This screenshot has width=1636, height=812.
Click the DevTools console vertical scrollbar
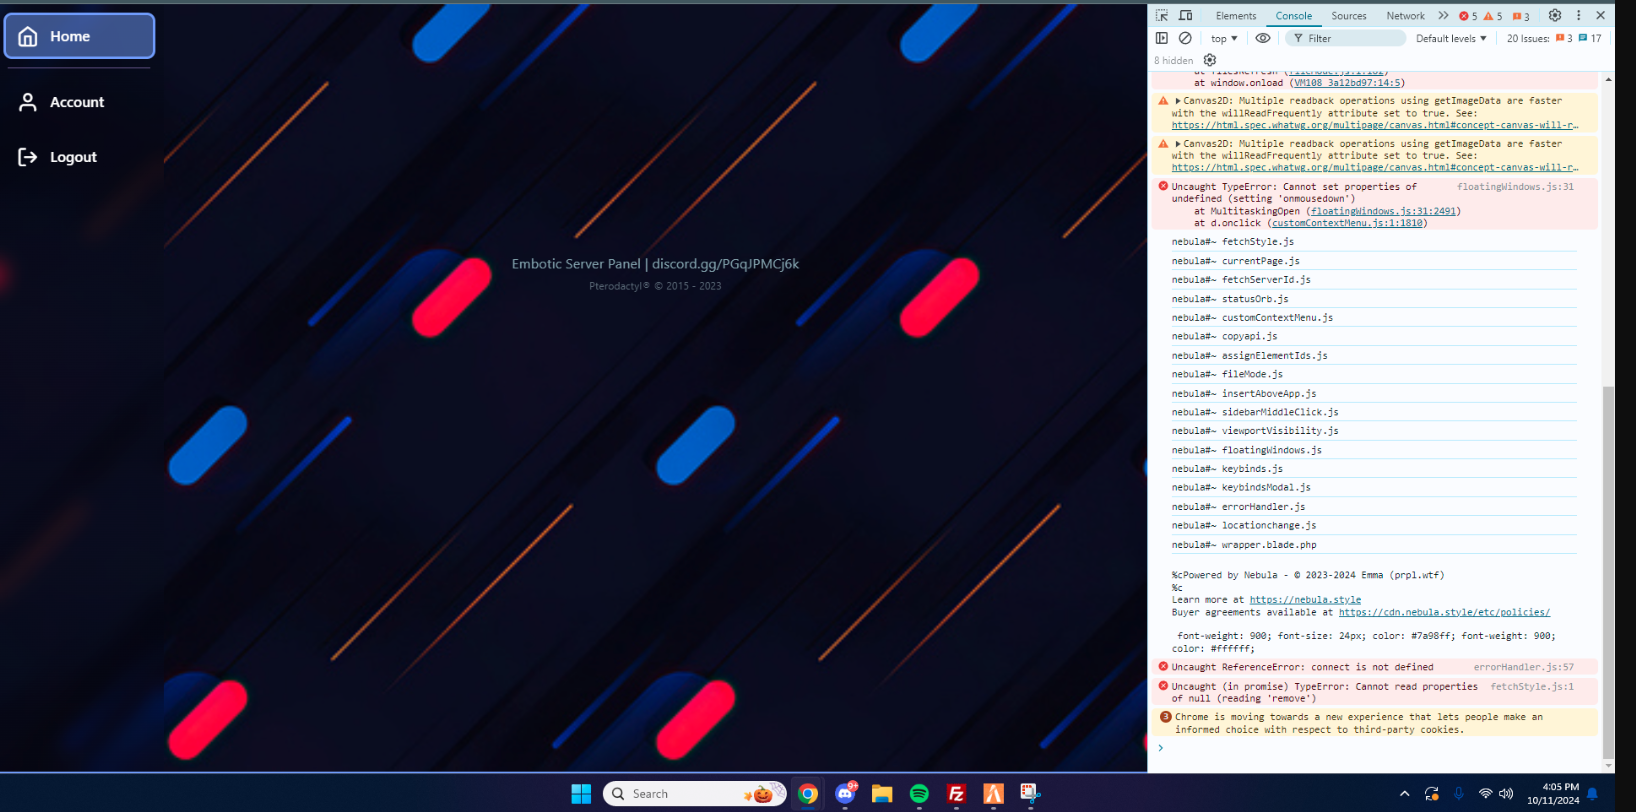pyautogui.click(x=1608, y=571)
